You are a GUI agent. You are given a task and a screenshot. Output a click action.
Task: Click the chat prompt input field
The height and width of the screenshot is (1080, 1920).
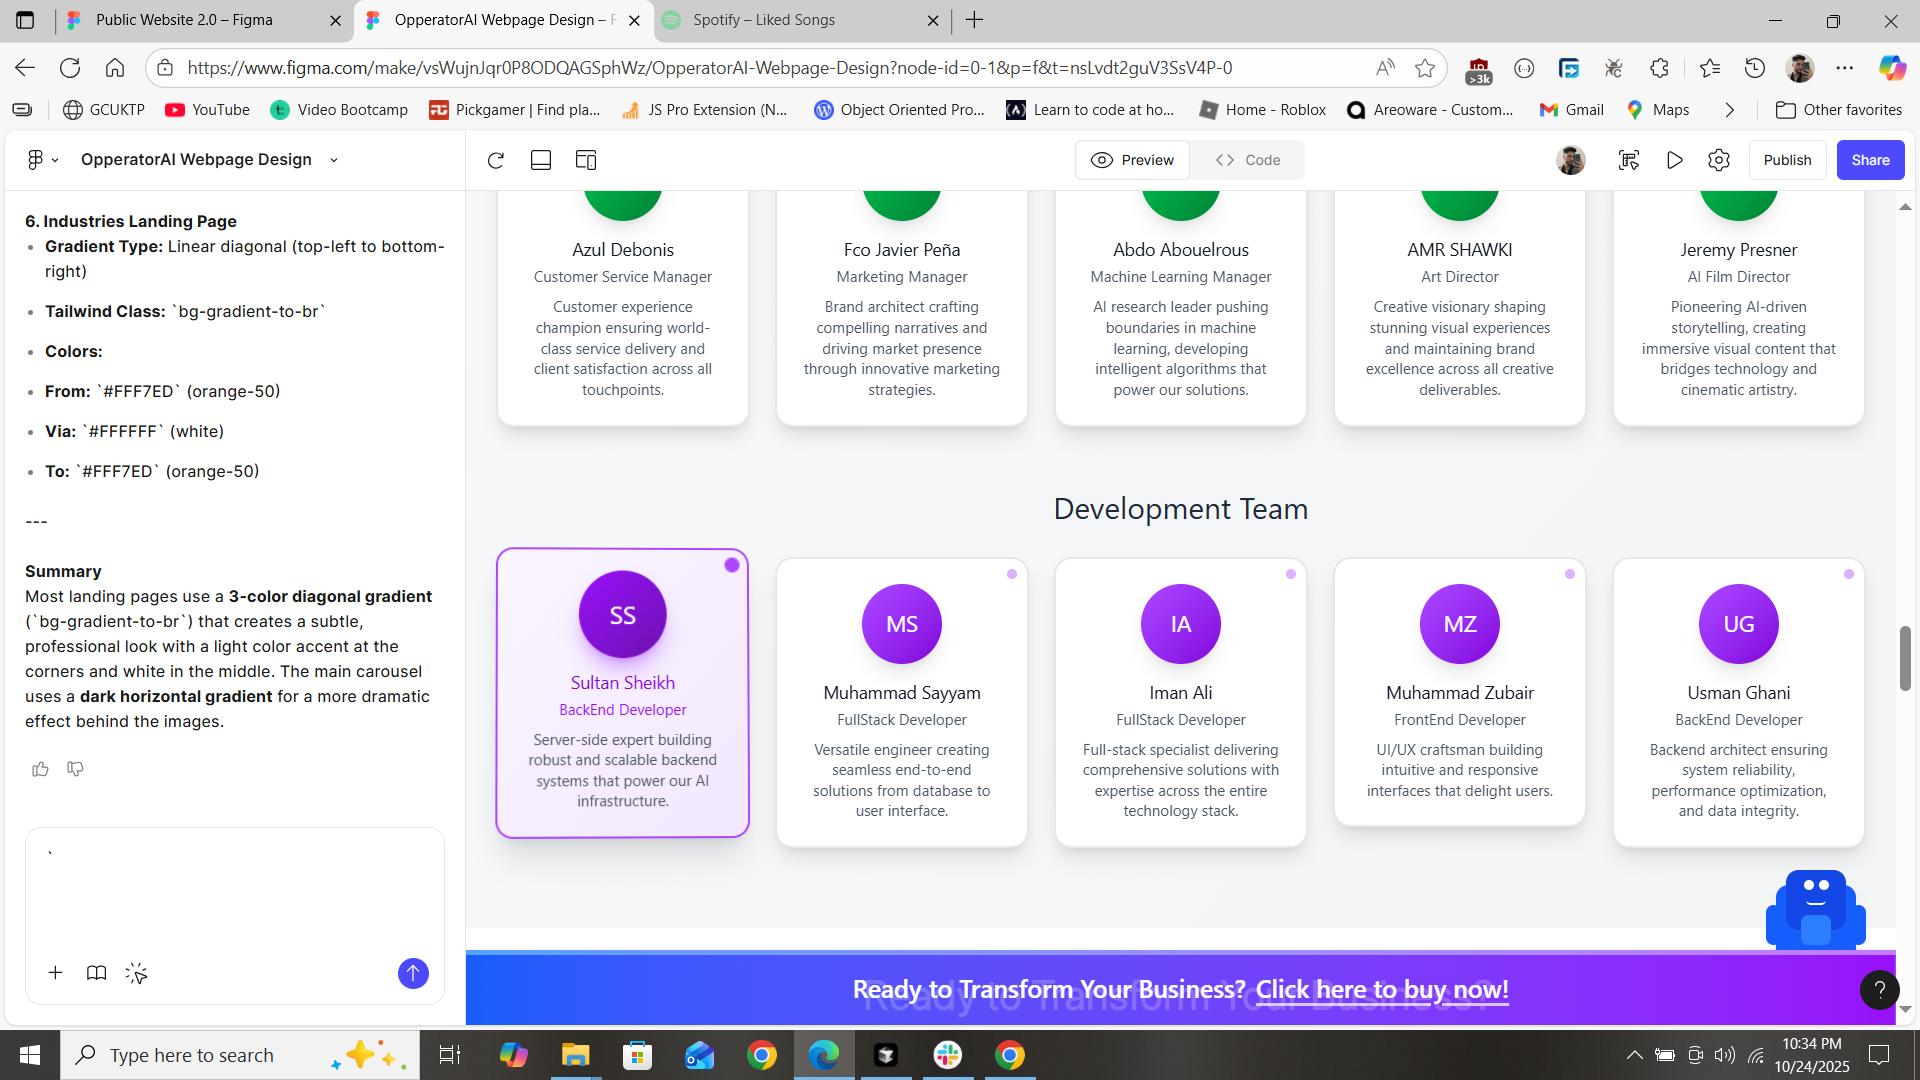[x=235, y=890]
